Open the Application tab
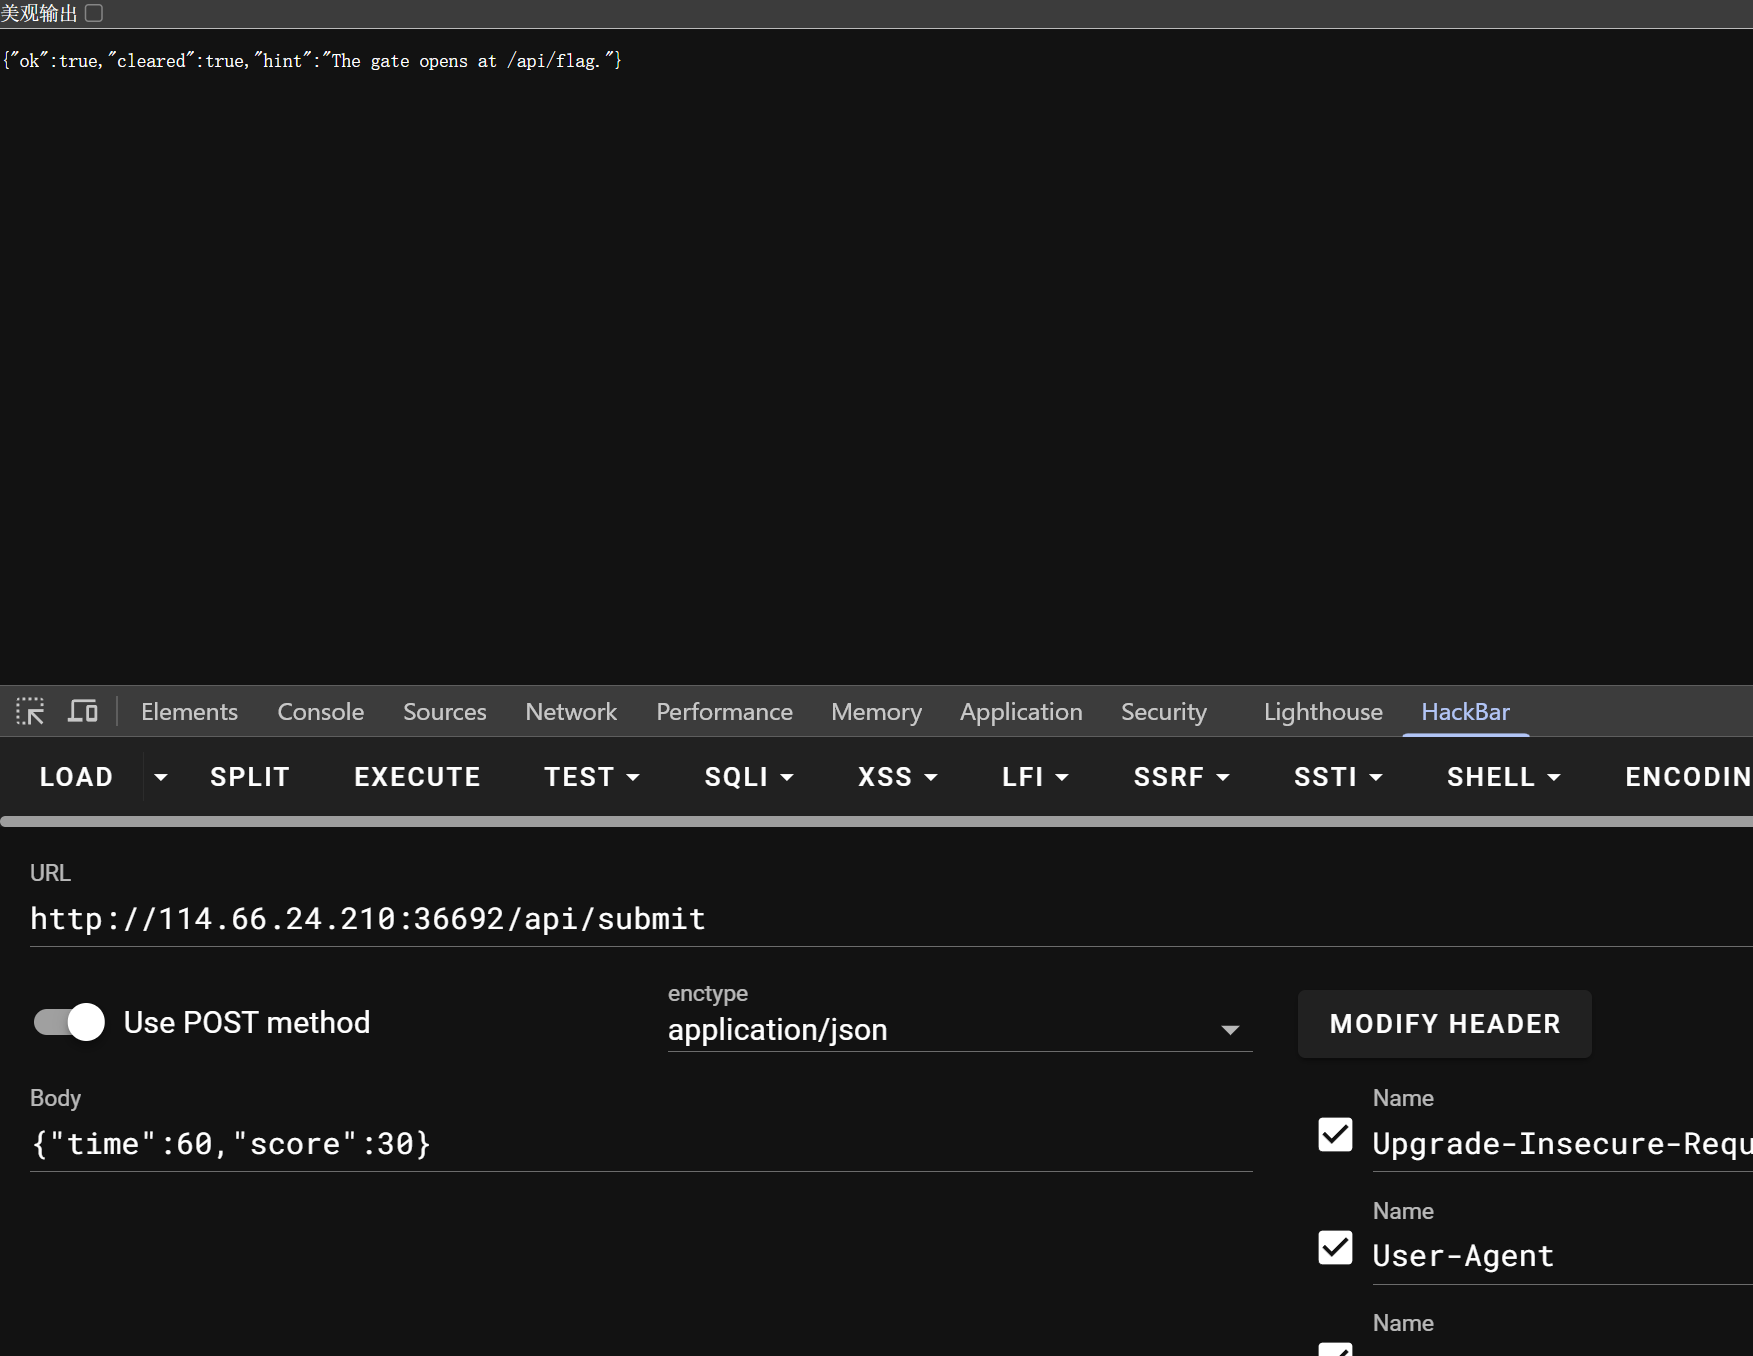 [x=1021, y=712]
